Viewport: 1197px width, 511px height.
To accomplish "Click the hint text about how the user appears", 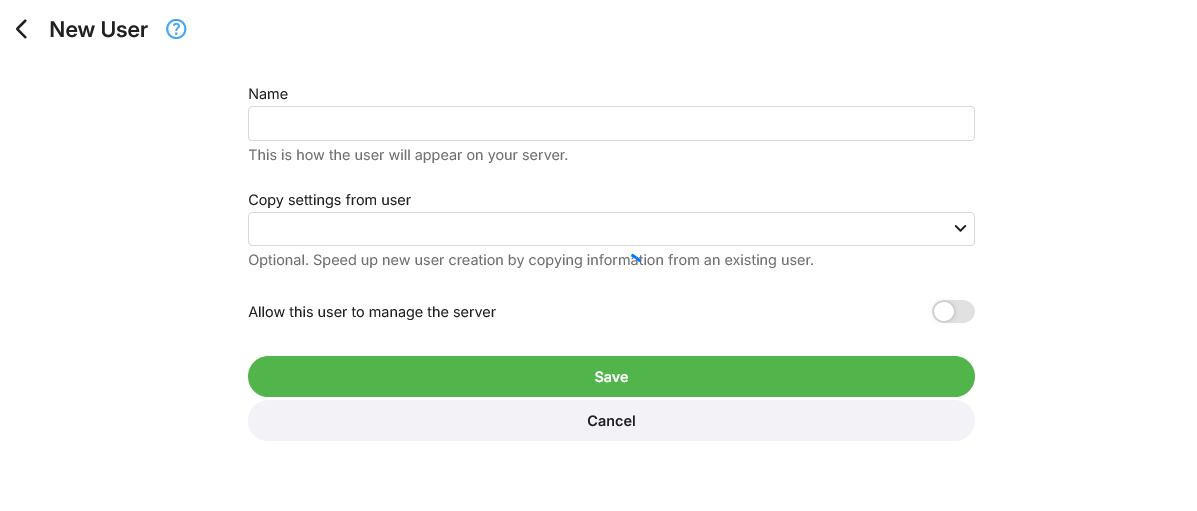I will coord(408,155).
